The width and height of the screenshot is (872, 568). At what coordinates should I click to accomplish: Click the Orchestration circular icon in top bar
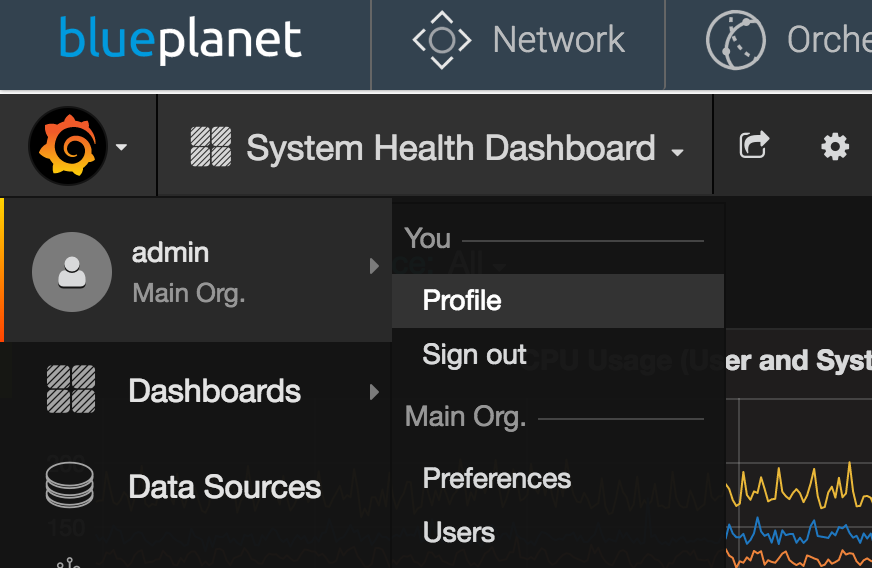[x=735, y=40]
